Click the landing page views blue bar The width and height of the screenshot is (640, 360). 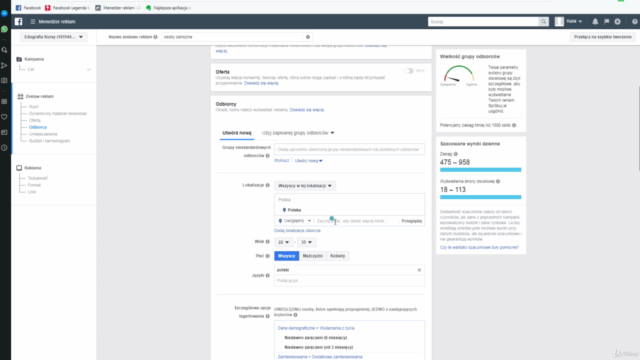click(x=480, y=197)
